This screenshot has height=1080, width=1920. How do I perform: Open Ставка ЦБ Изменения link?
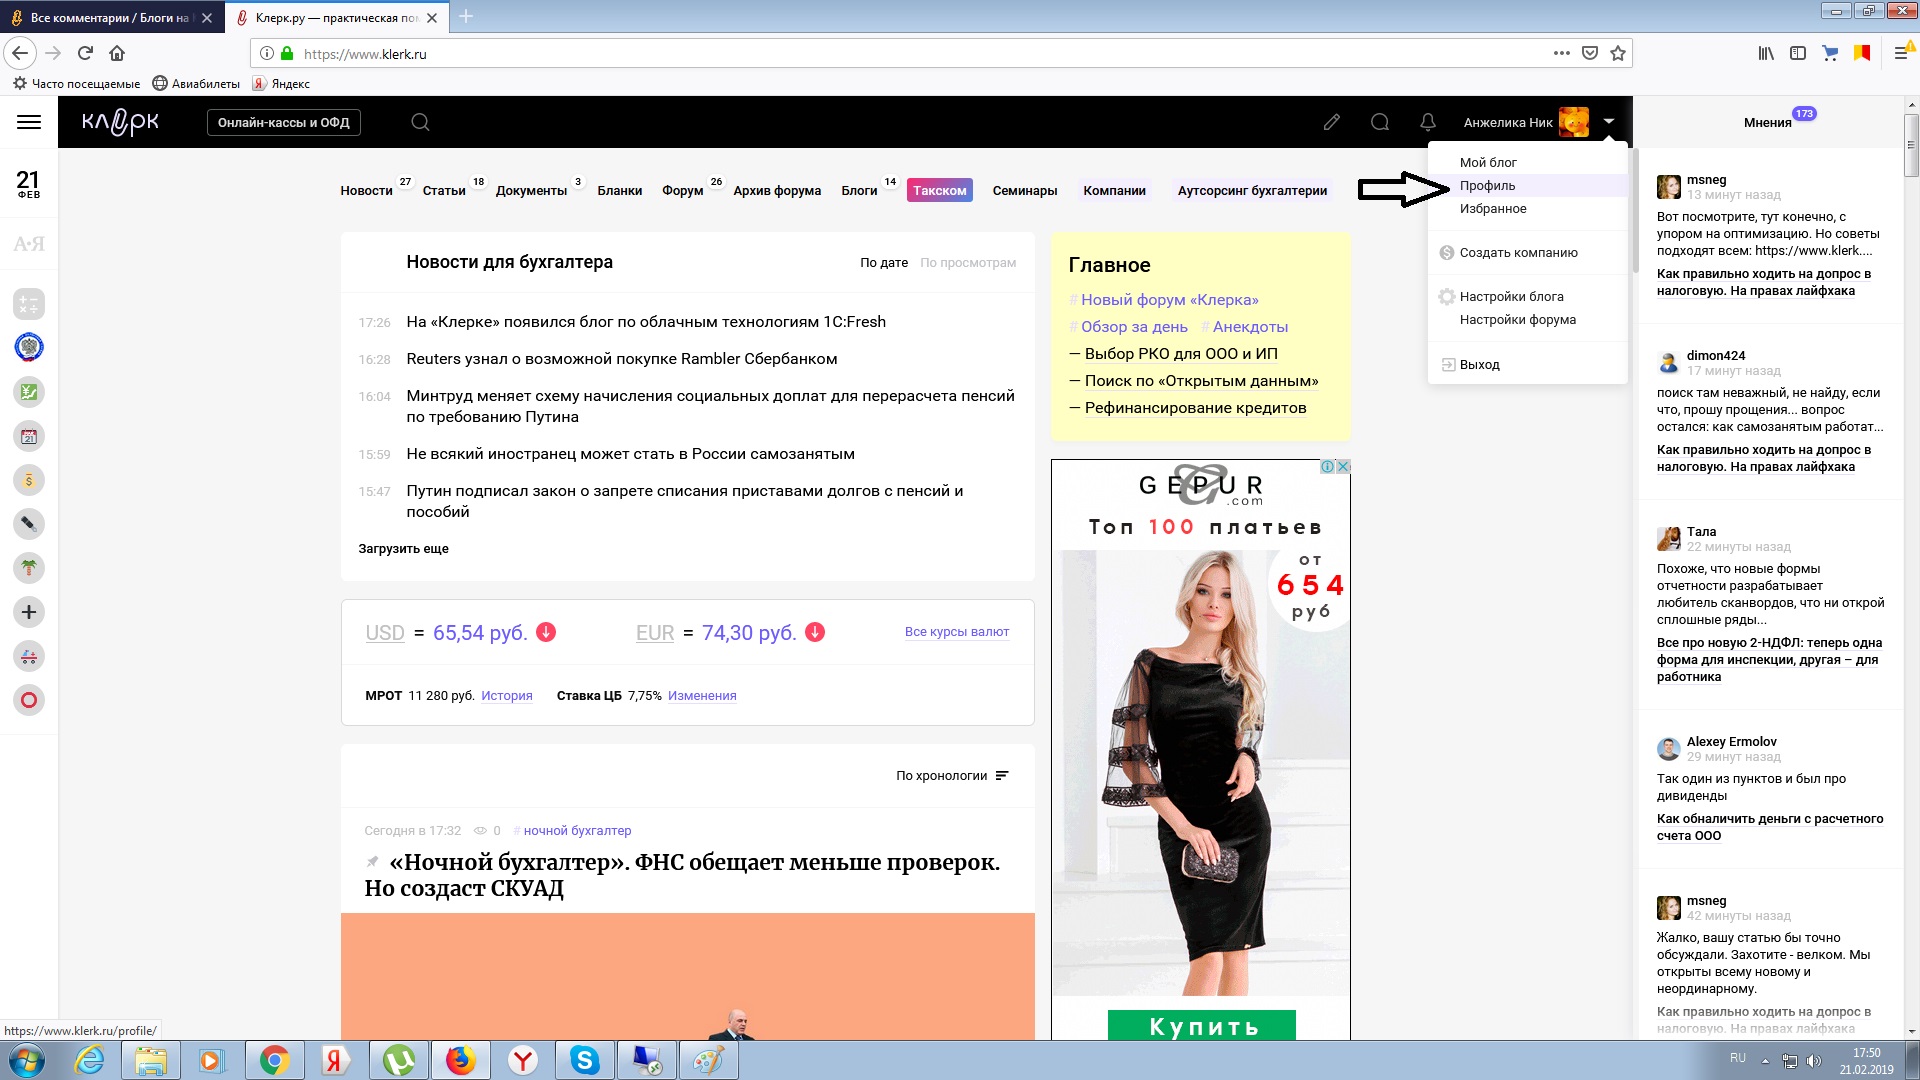point(701,695)
